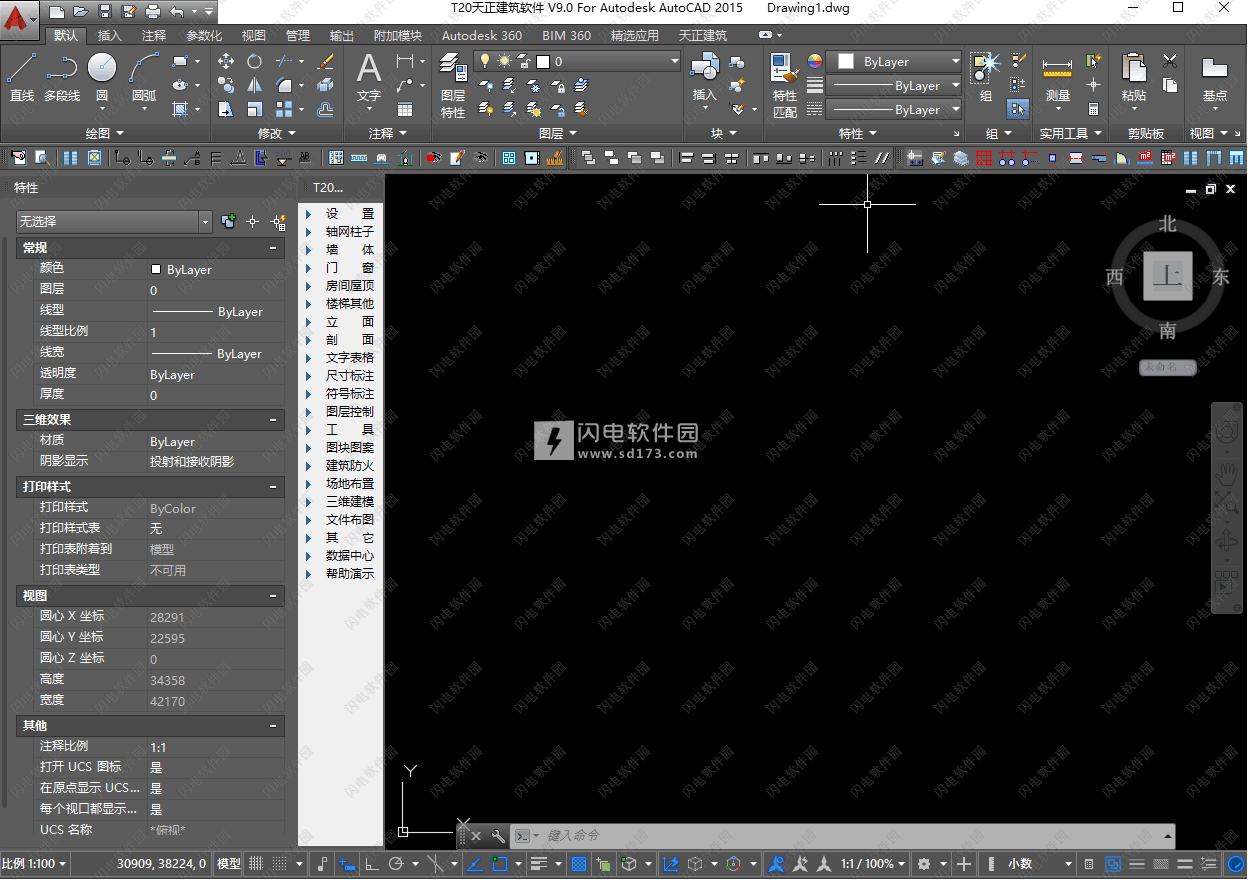The height and width of the screenshot is (880, 1248).
Task: Switch to the 插入 ribbon tab
Action: pyautogui.click(x=110, y=35)
